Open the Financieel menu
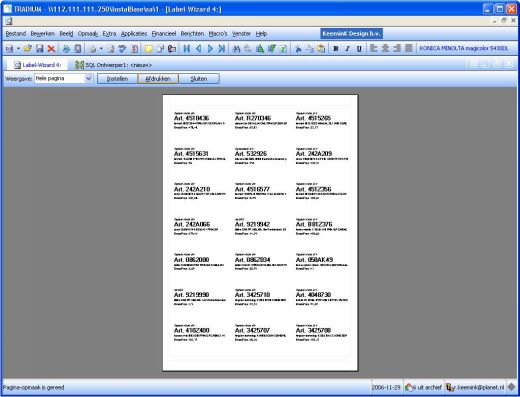Screen dimensions: 520x397 point(164,34)
